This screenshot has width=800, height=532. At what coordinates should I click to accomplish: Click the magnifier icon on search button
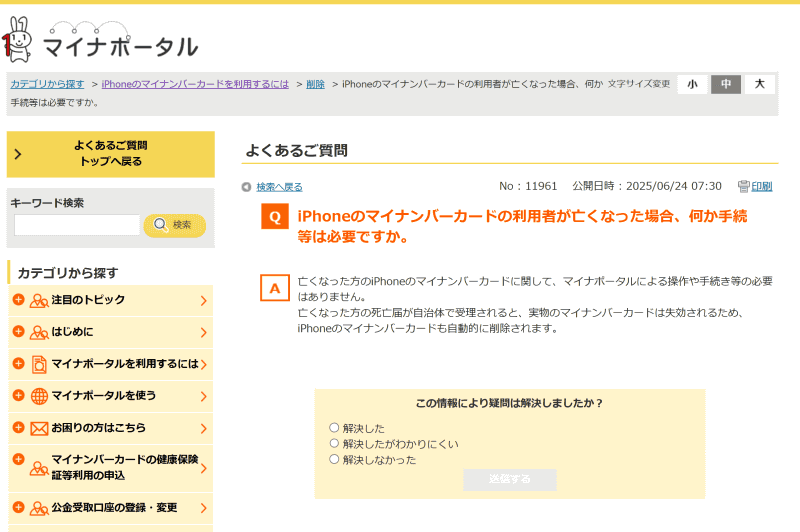160,224
